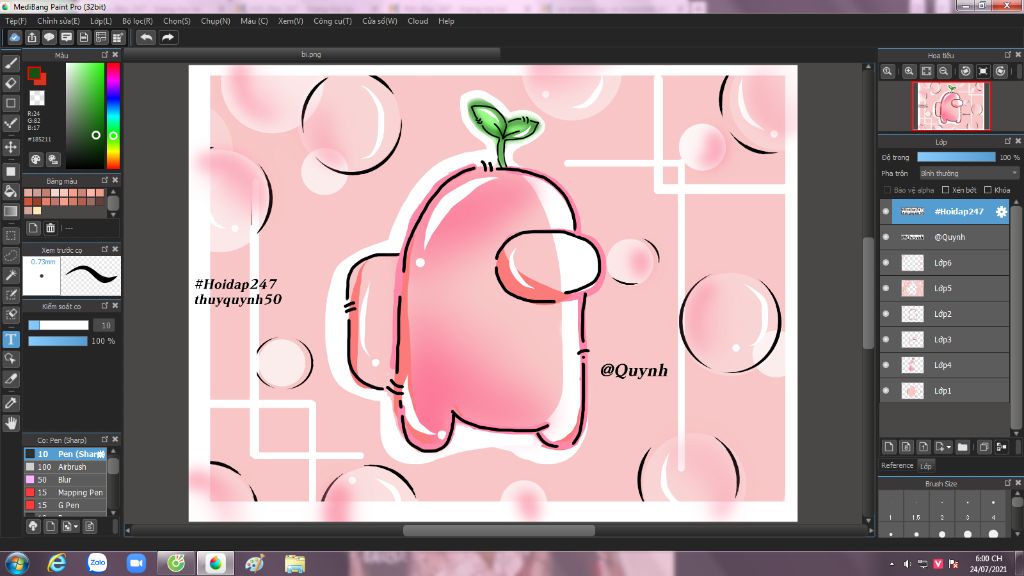Click the color palette wheel icon

(36, 159)
